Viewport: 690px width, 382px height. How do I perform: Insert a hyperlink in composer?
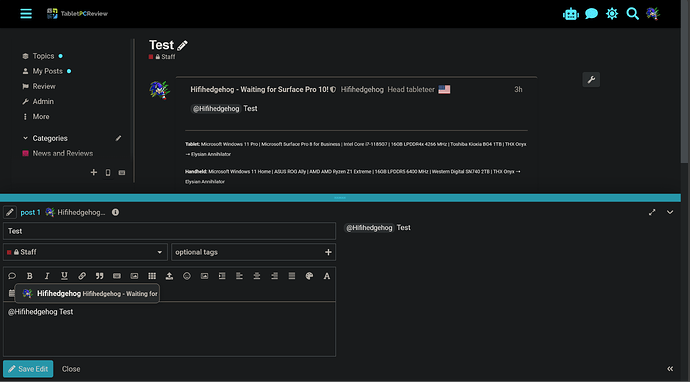(82, 276)
